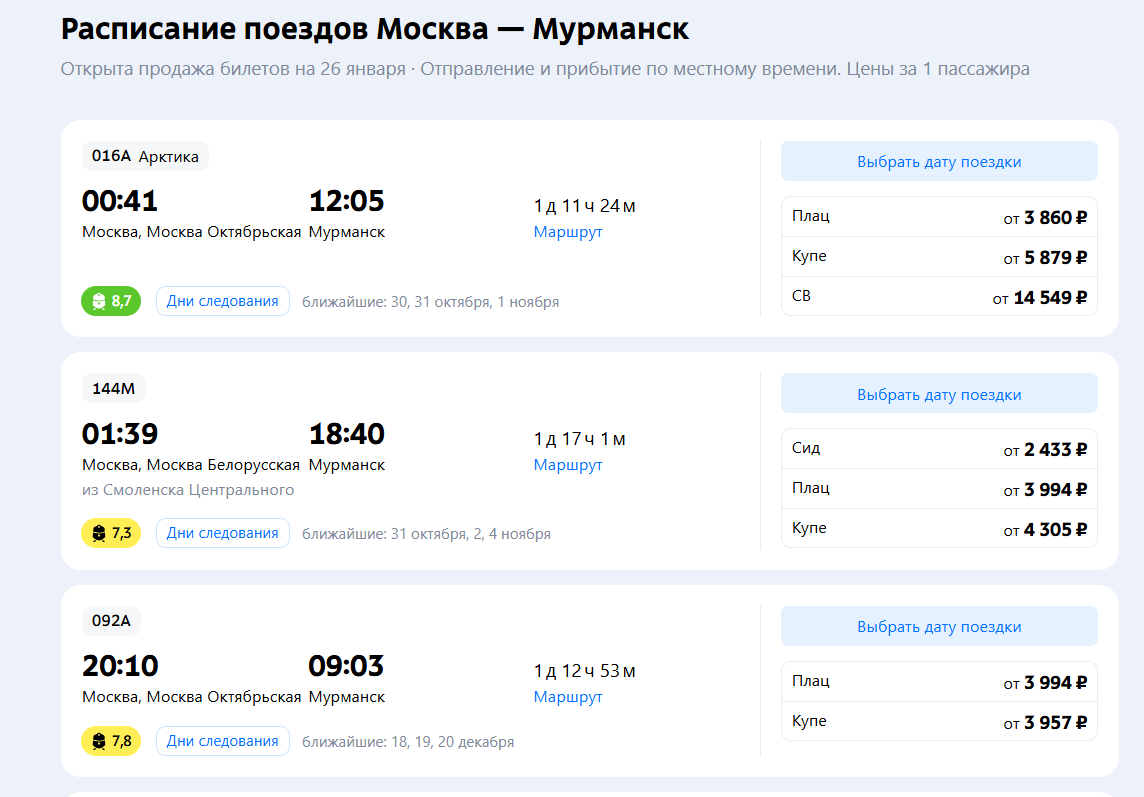Select СВ fare from 14 549 ₽
The image size is (1144, 797).
click(x=939, y=296)
